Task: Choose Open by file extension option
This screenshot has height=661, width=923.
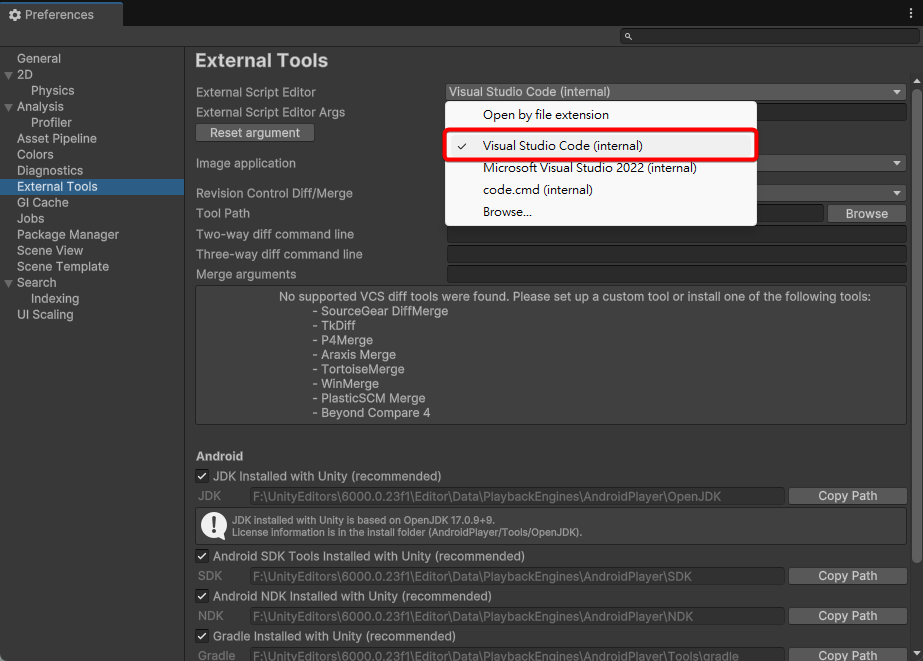Action: pos(545,115)
